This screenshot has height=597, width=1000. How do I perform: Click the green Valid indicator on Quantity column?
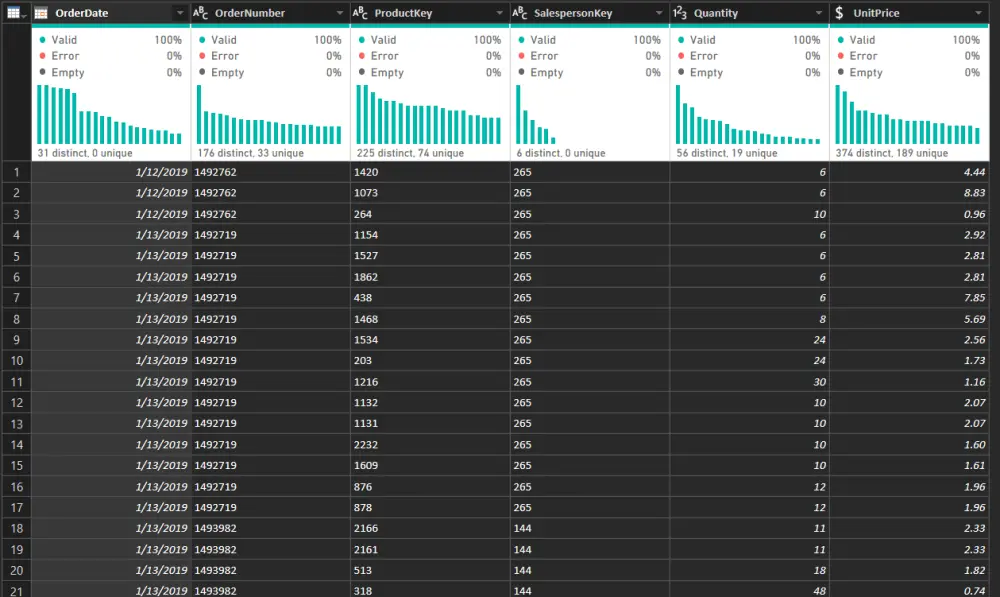700,40
